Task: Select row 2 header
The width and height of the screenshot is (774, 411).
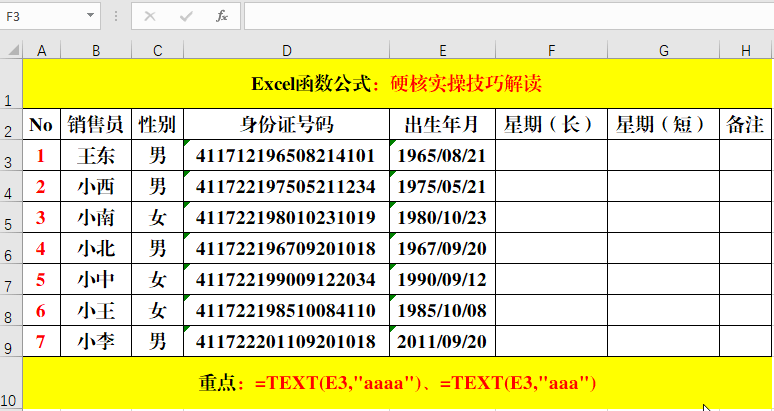Action: pos(11,124)
